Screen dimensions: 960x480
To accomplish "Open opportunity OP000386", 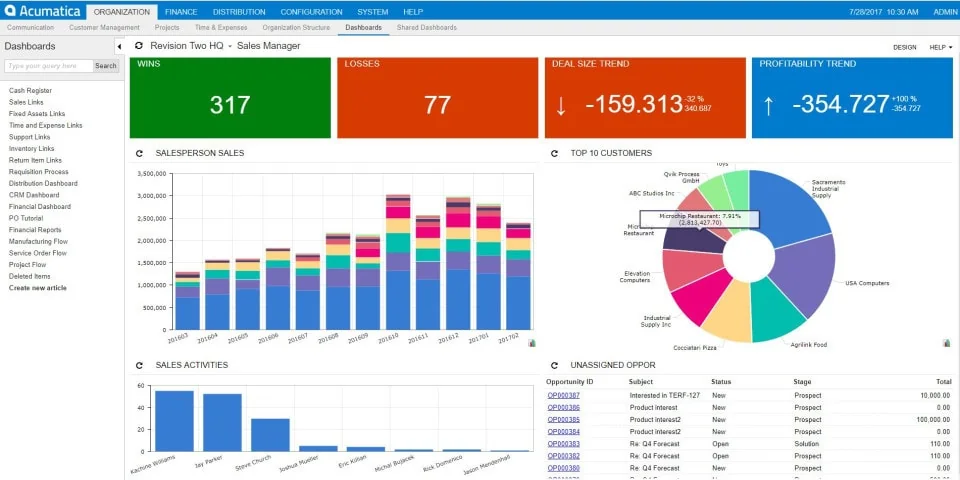I will [563, 408].
